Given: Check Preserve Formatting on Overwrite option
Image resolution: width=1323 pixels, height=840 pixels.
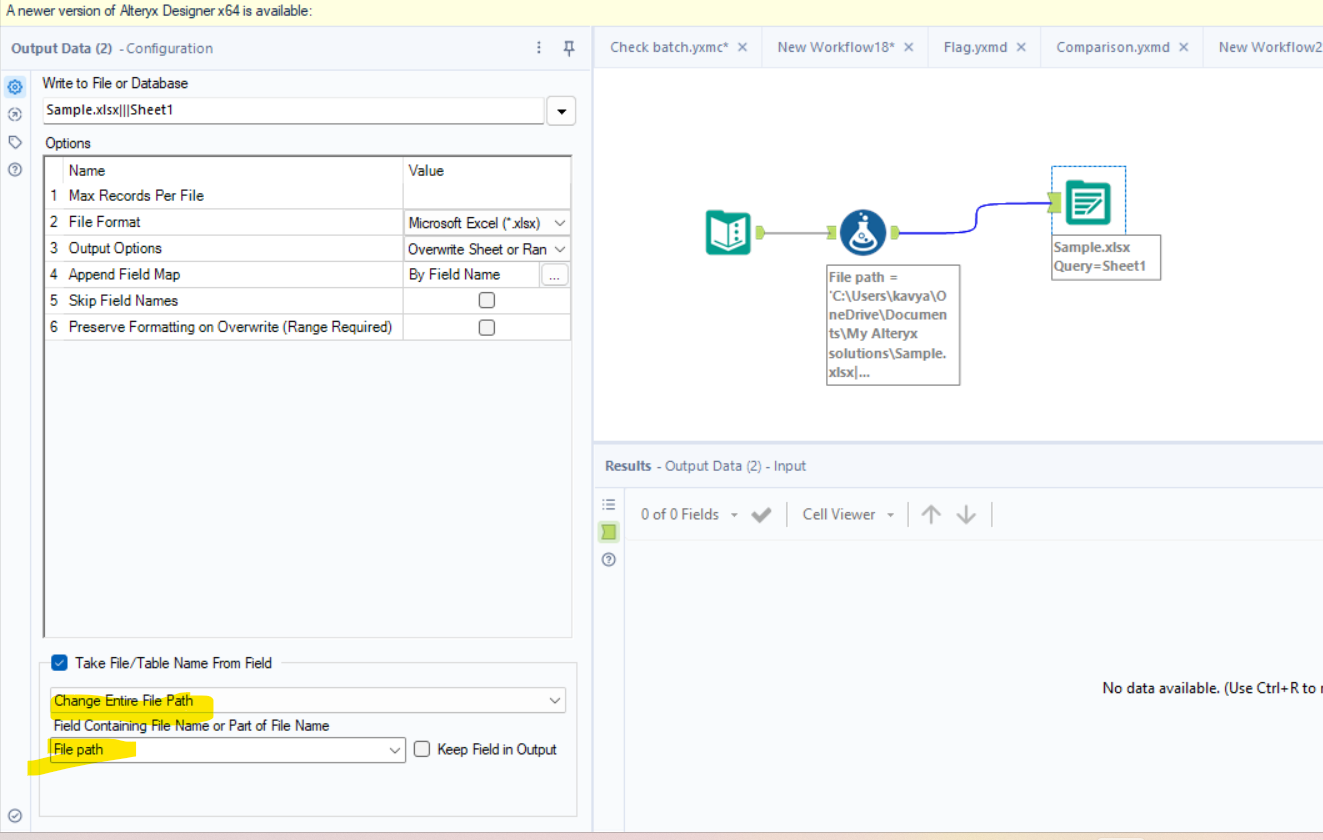Looking at the screenshot, I should [486, 327].
